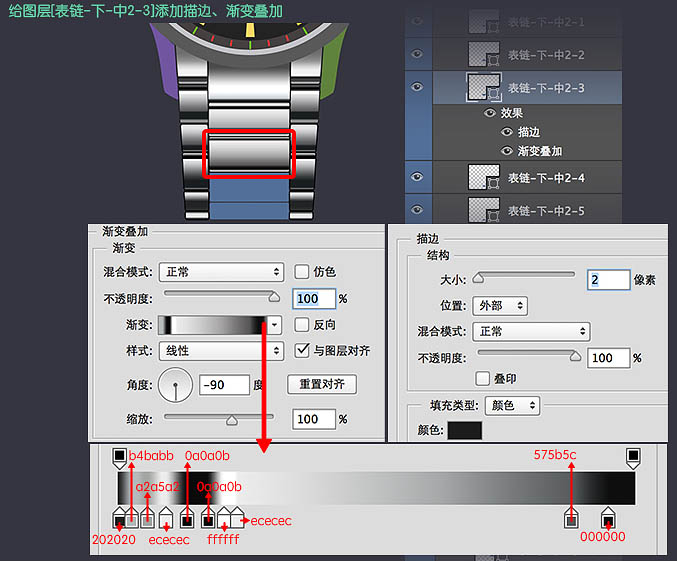
Task: Click the top-right opacity stop of gradient
Action: [633, 457]
